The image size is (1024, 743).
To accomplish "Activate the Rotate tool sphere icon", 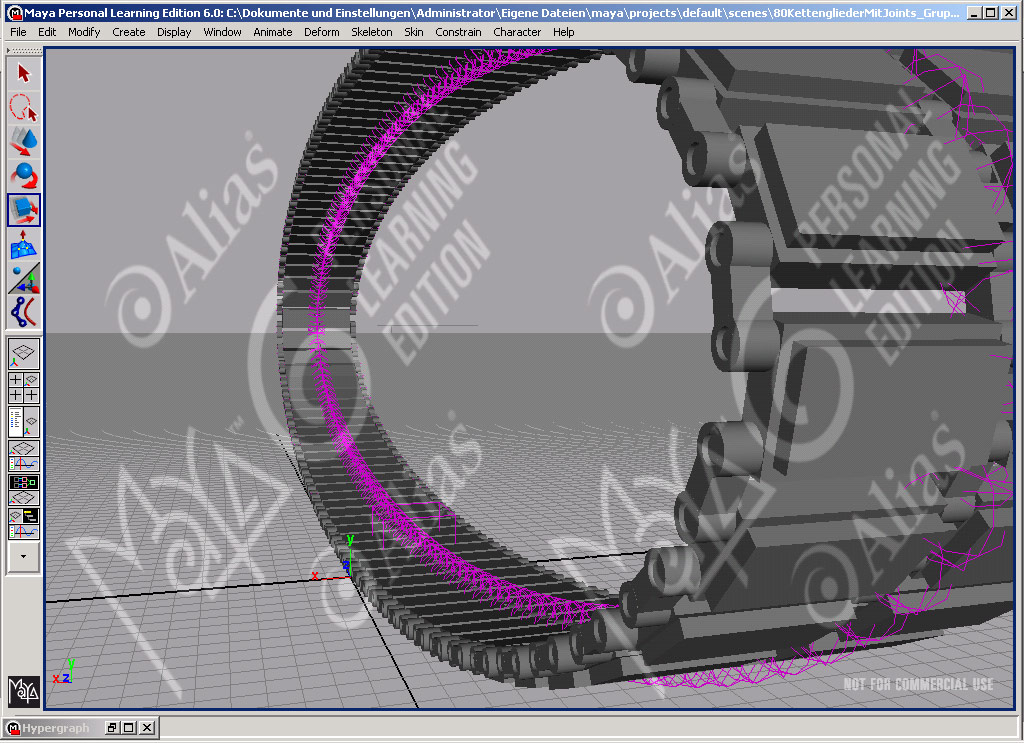I will coord(24,176).
